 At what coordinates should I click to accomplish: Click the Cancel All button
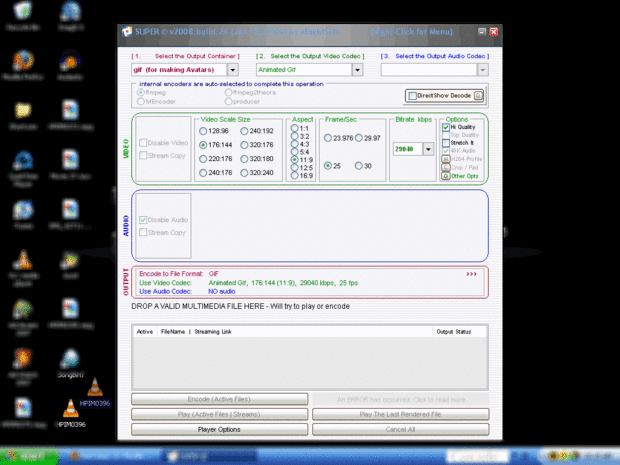pos(401,429)
